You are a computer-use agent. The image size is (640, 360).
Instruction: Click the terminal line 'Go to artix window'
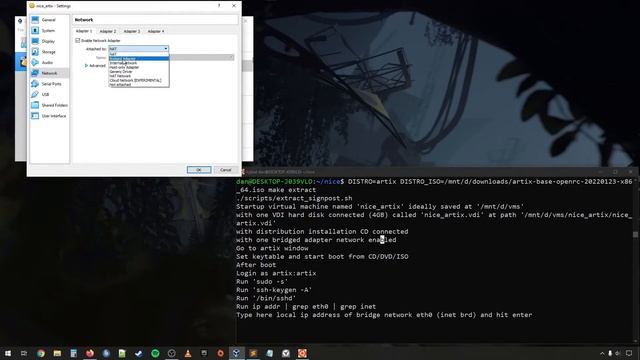point(272,248)
